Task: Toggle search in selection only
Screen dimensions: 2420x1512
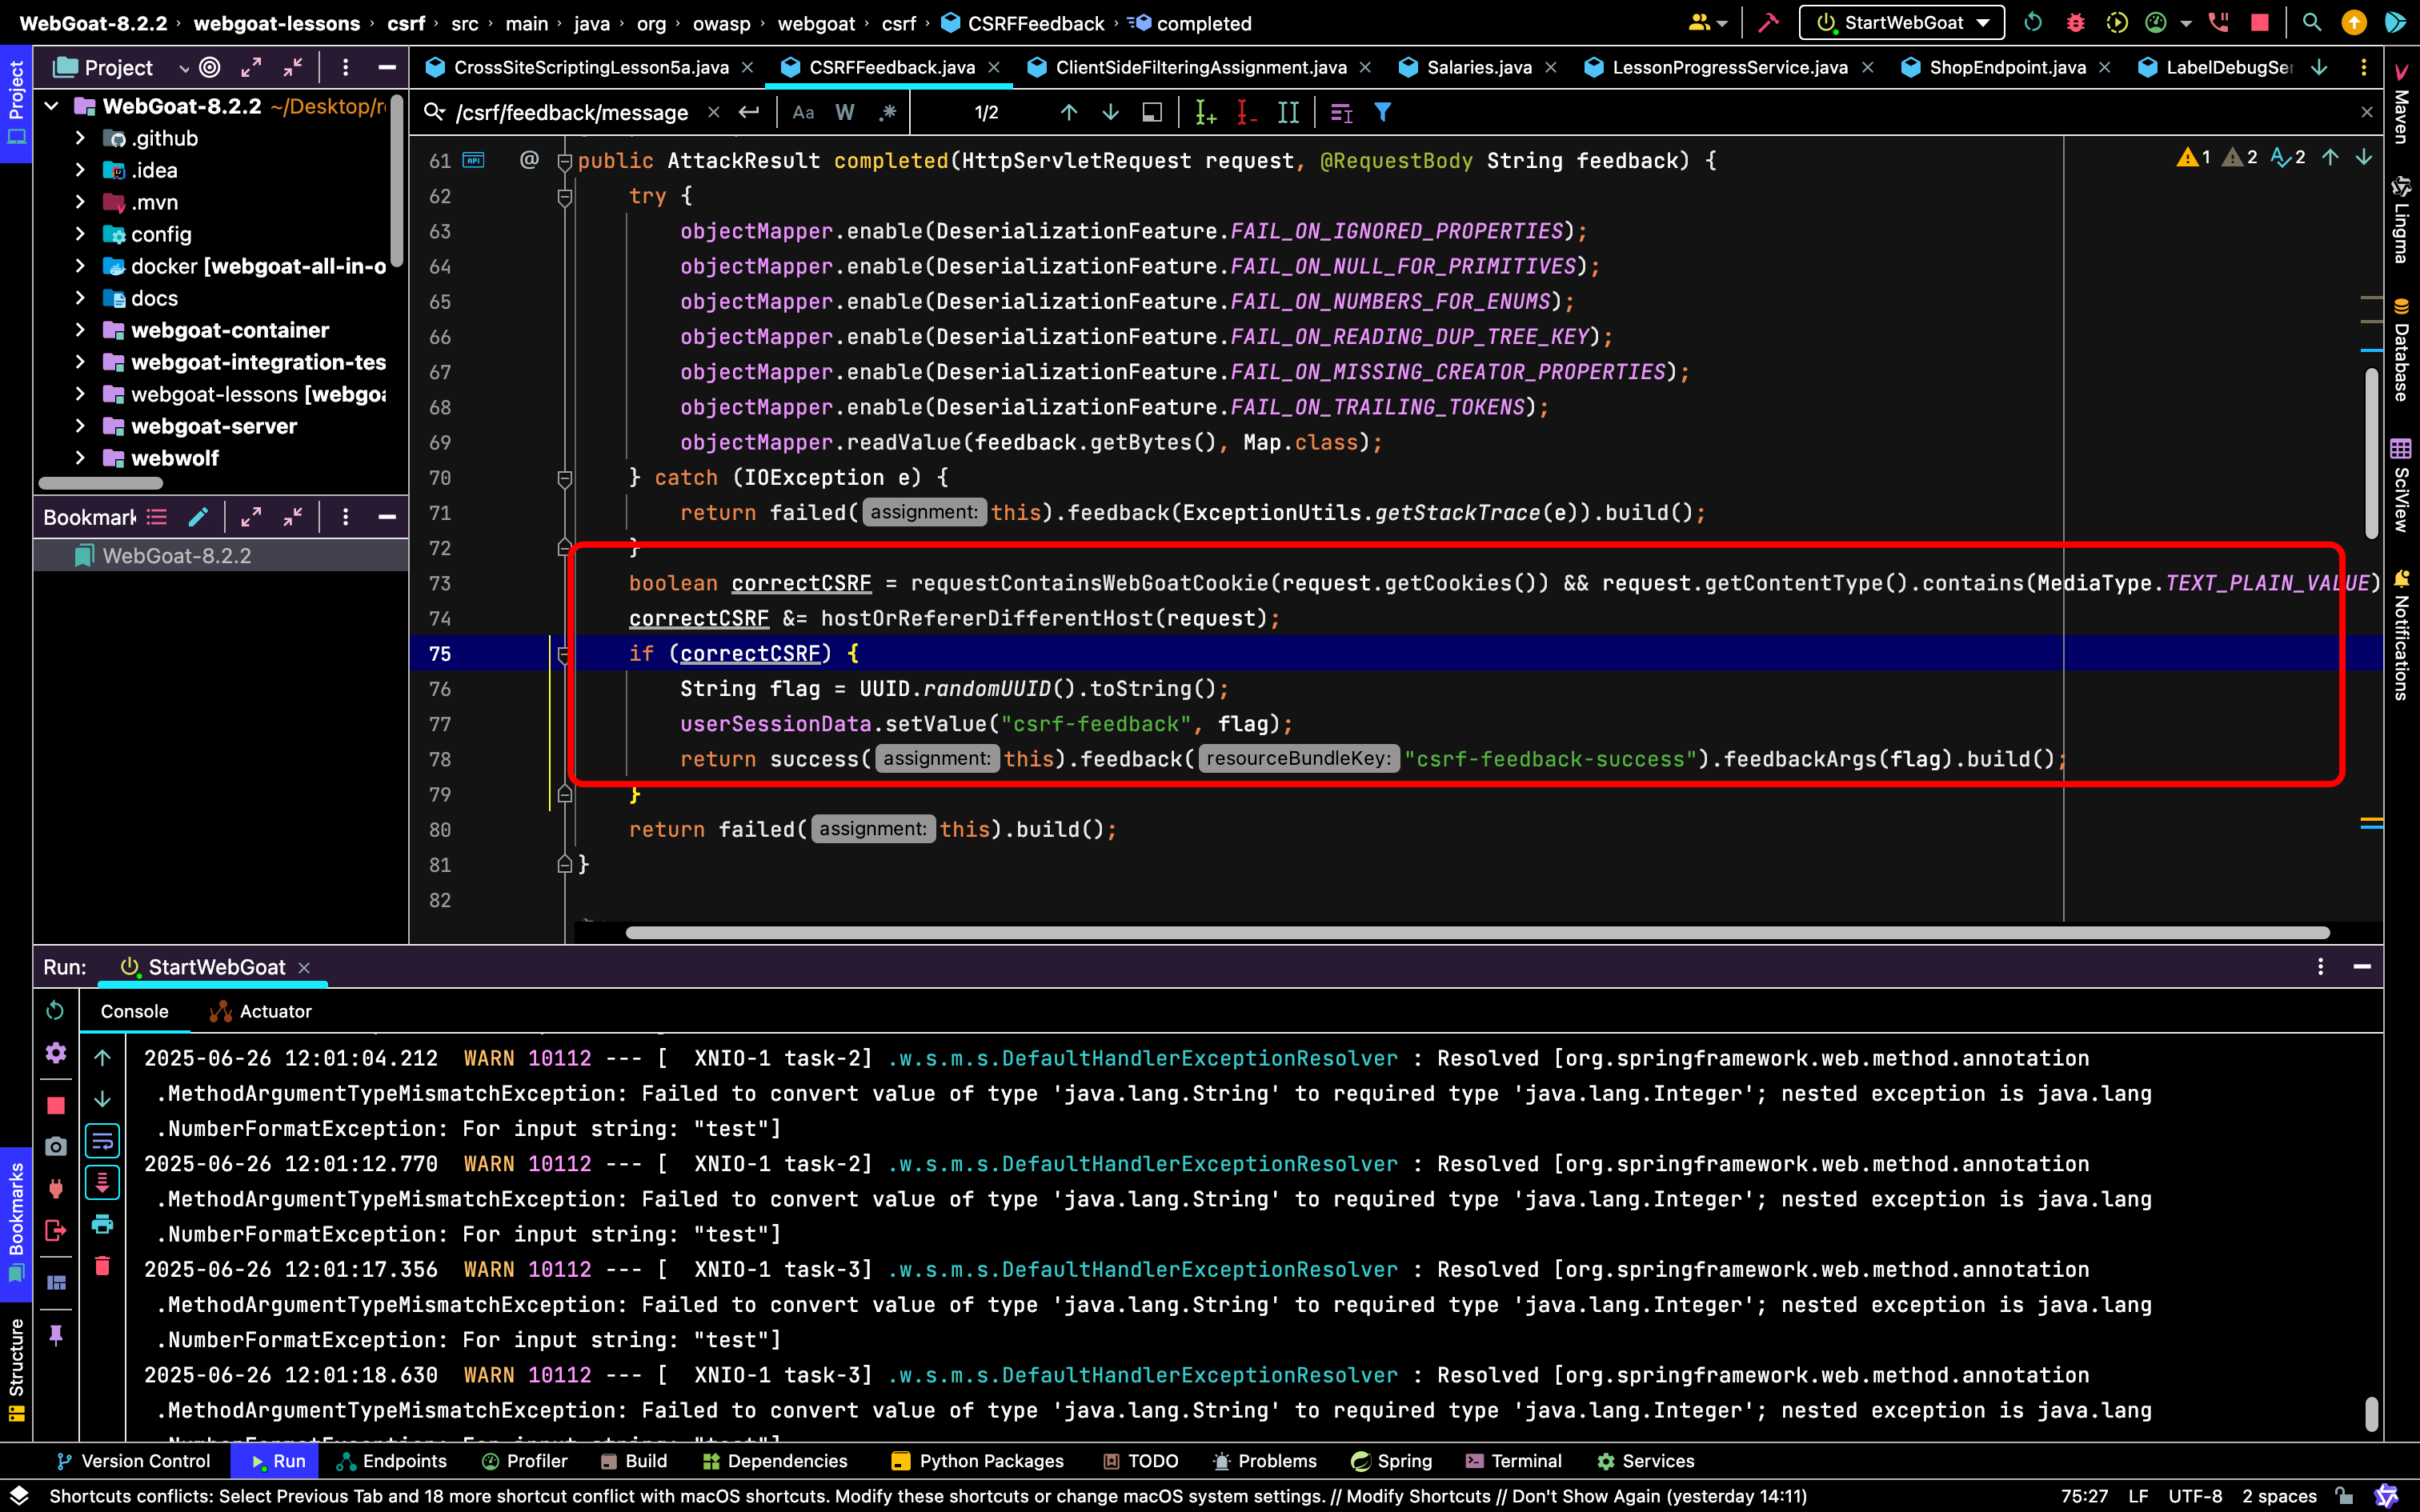Action: pos(1152,112)
